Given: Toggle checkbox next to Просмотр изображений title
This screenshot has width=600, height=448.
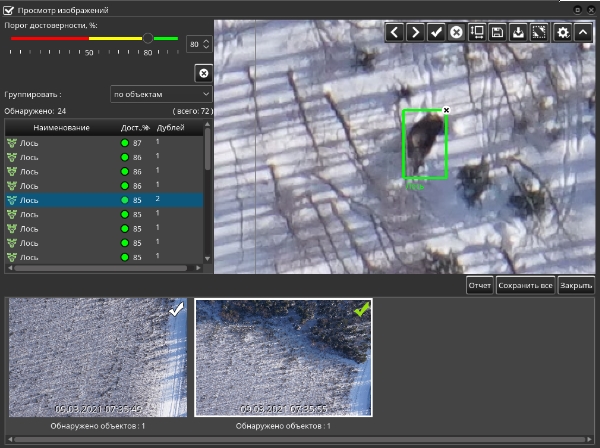Looking at the screenshot, I should pyautogui.click(x=8, y=10).
